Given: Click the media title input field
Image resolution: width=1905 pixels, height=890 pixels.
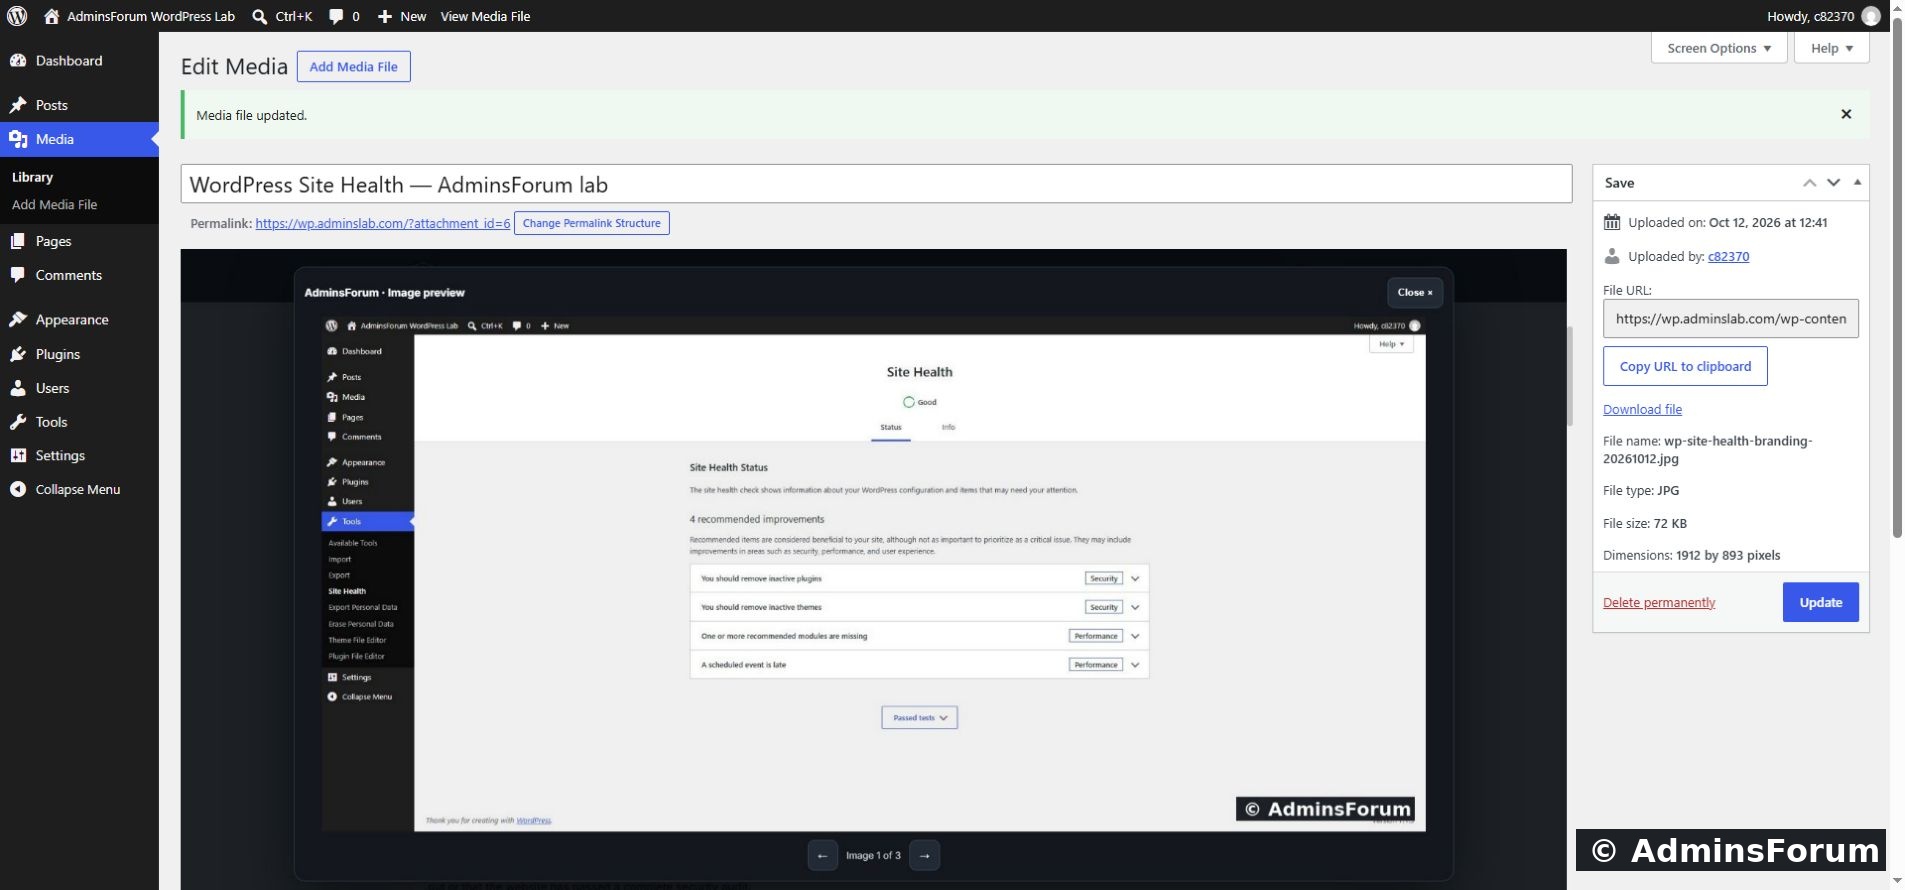Looking at the screenshot, I should coord(876,184).
